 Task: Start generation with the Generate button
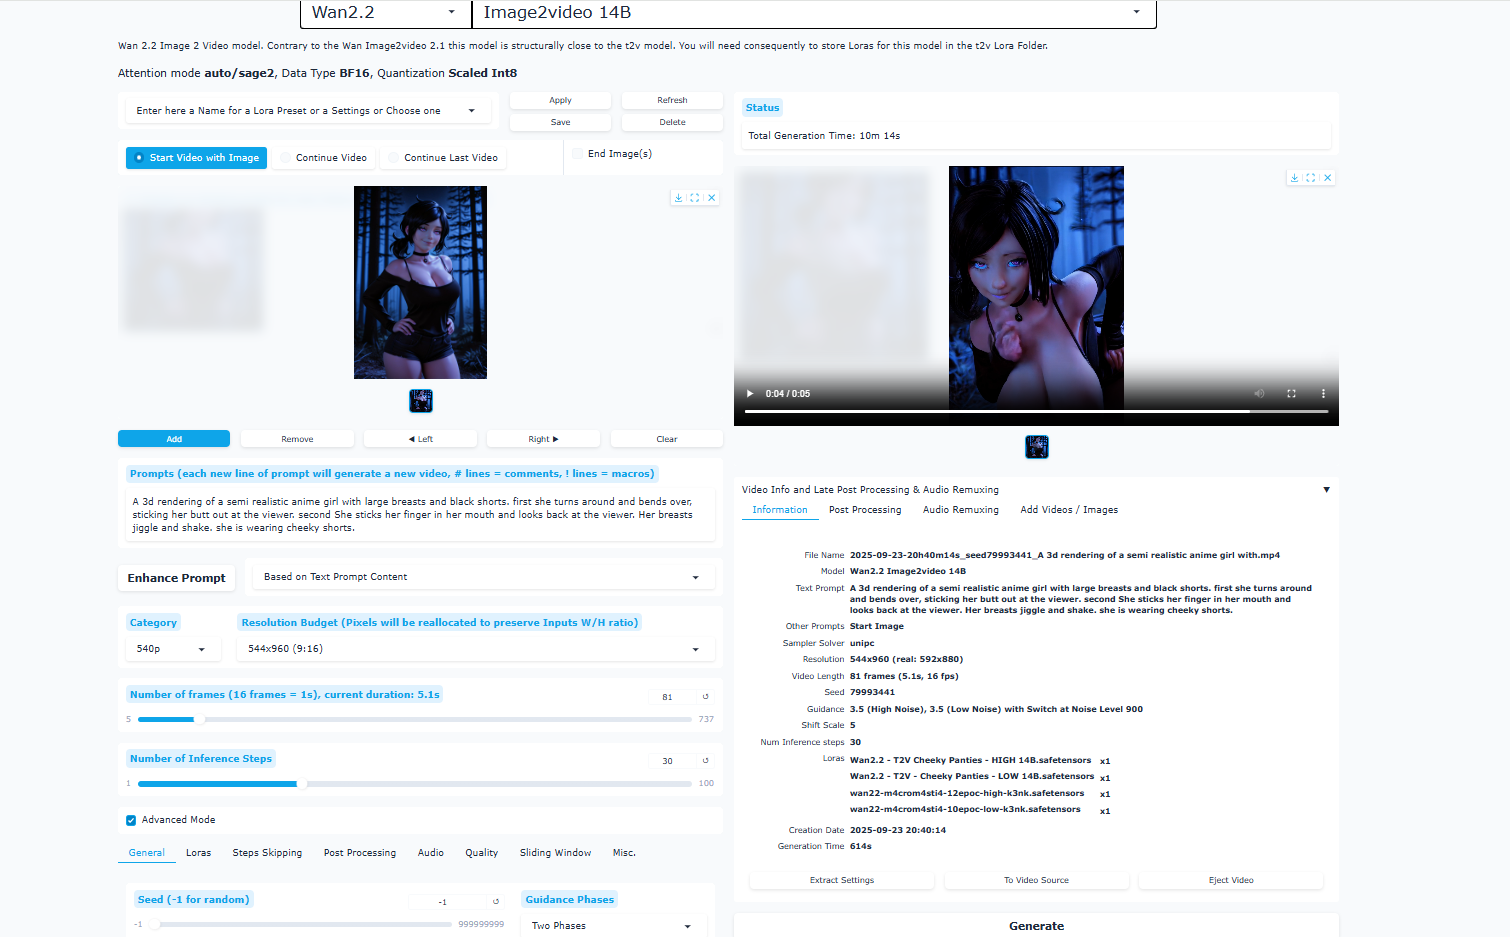tap(1036, 926)
